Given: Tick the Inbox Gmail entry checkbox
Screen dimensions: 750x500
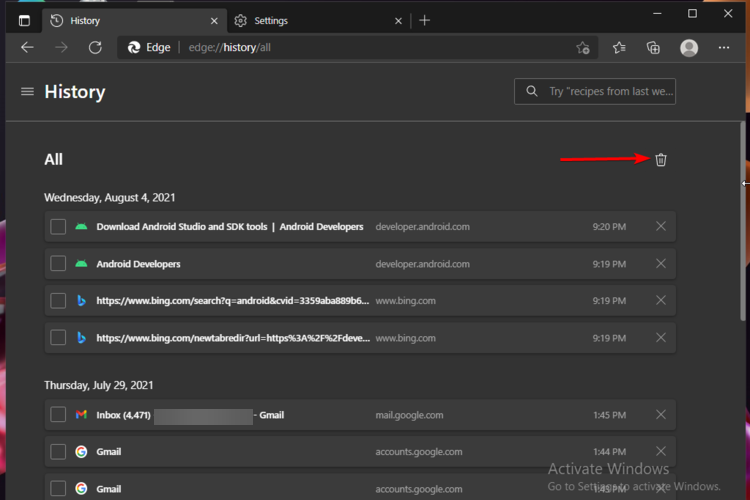Looking at the screenshot, I should click(58, 415).
